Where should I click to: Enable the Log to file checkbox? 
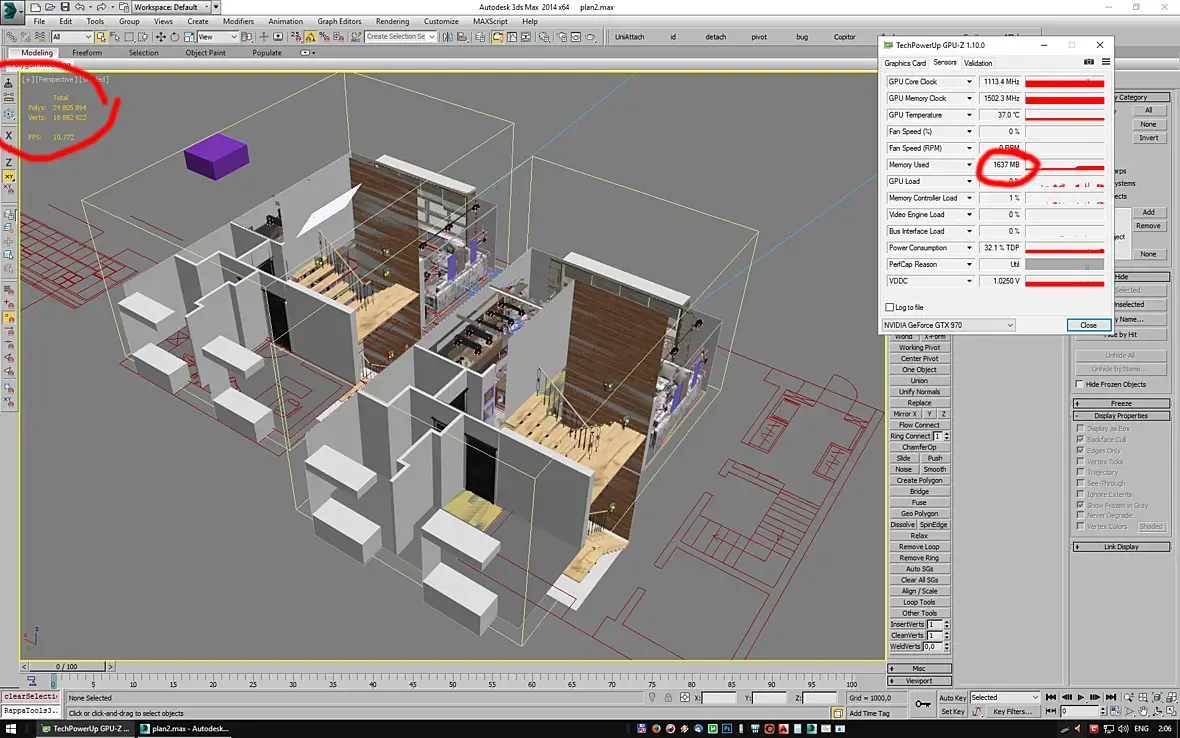tap(890, 307)
